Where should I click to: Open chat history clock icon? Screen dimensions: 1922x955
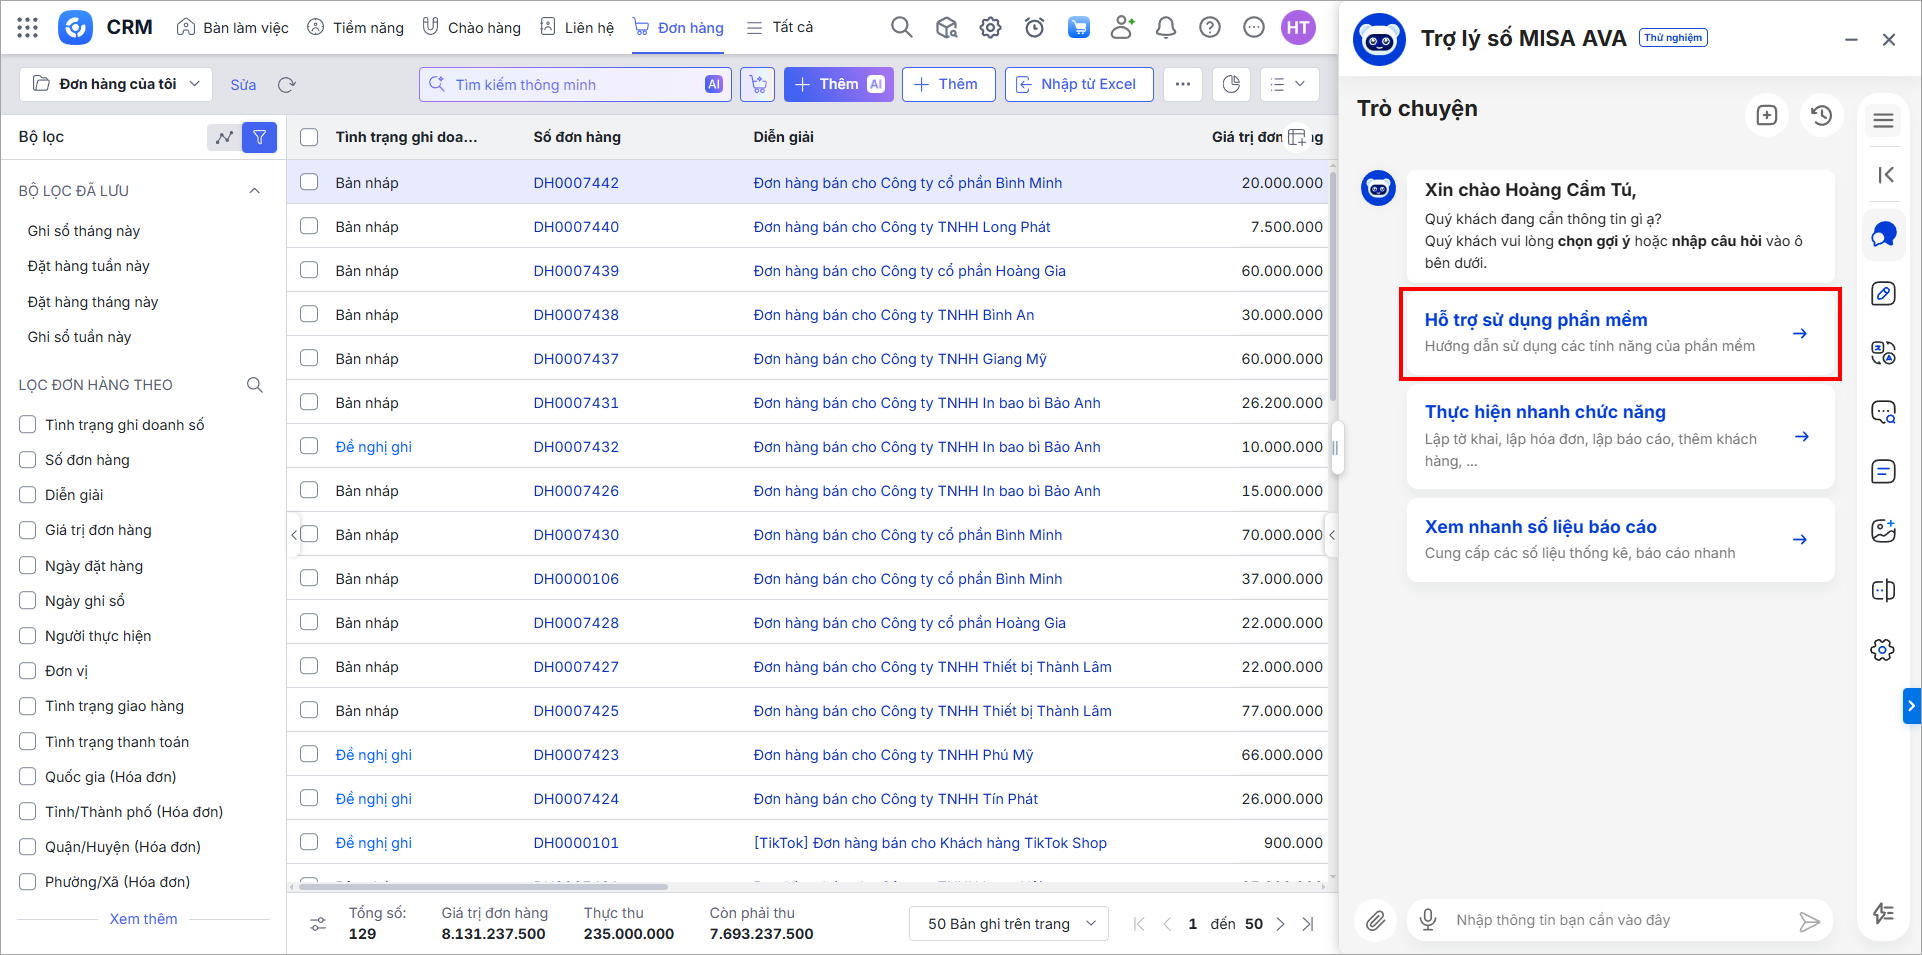[1821, 115]
